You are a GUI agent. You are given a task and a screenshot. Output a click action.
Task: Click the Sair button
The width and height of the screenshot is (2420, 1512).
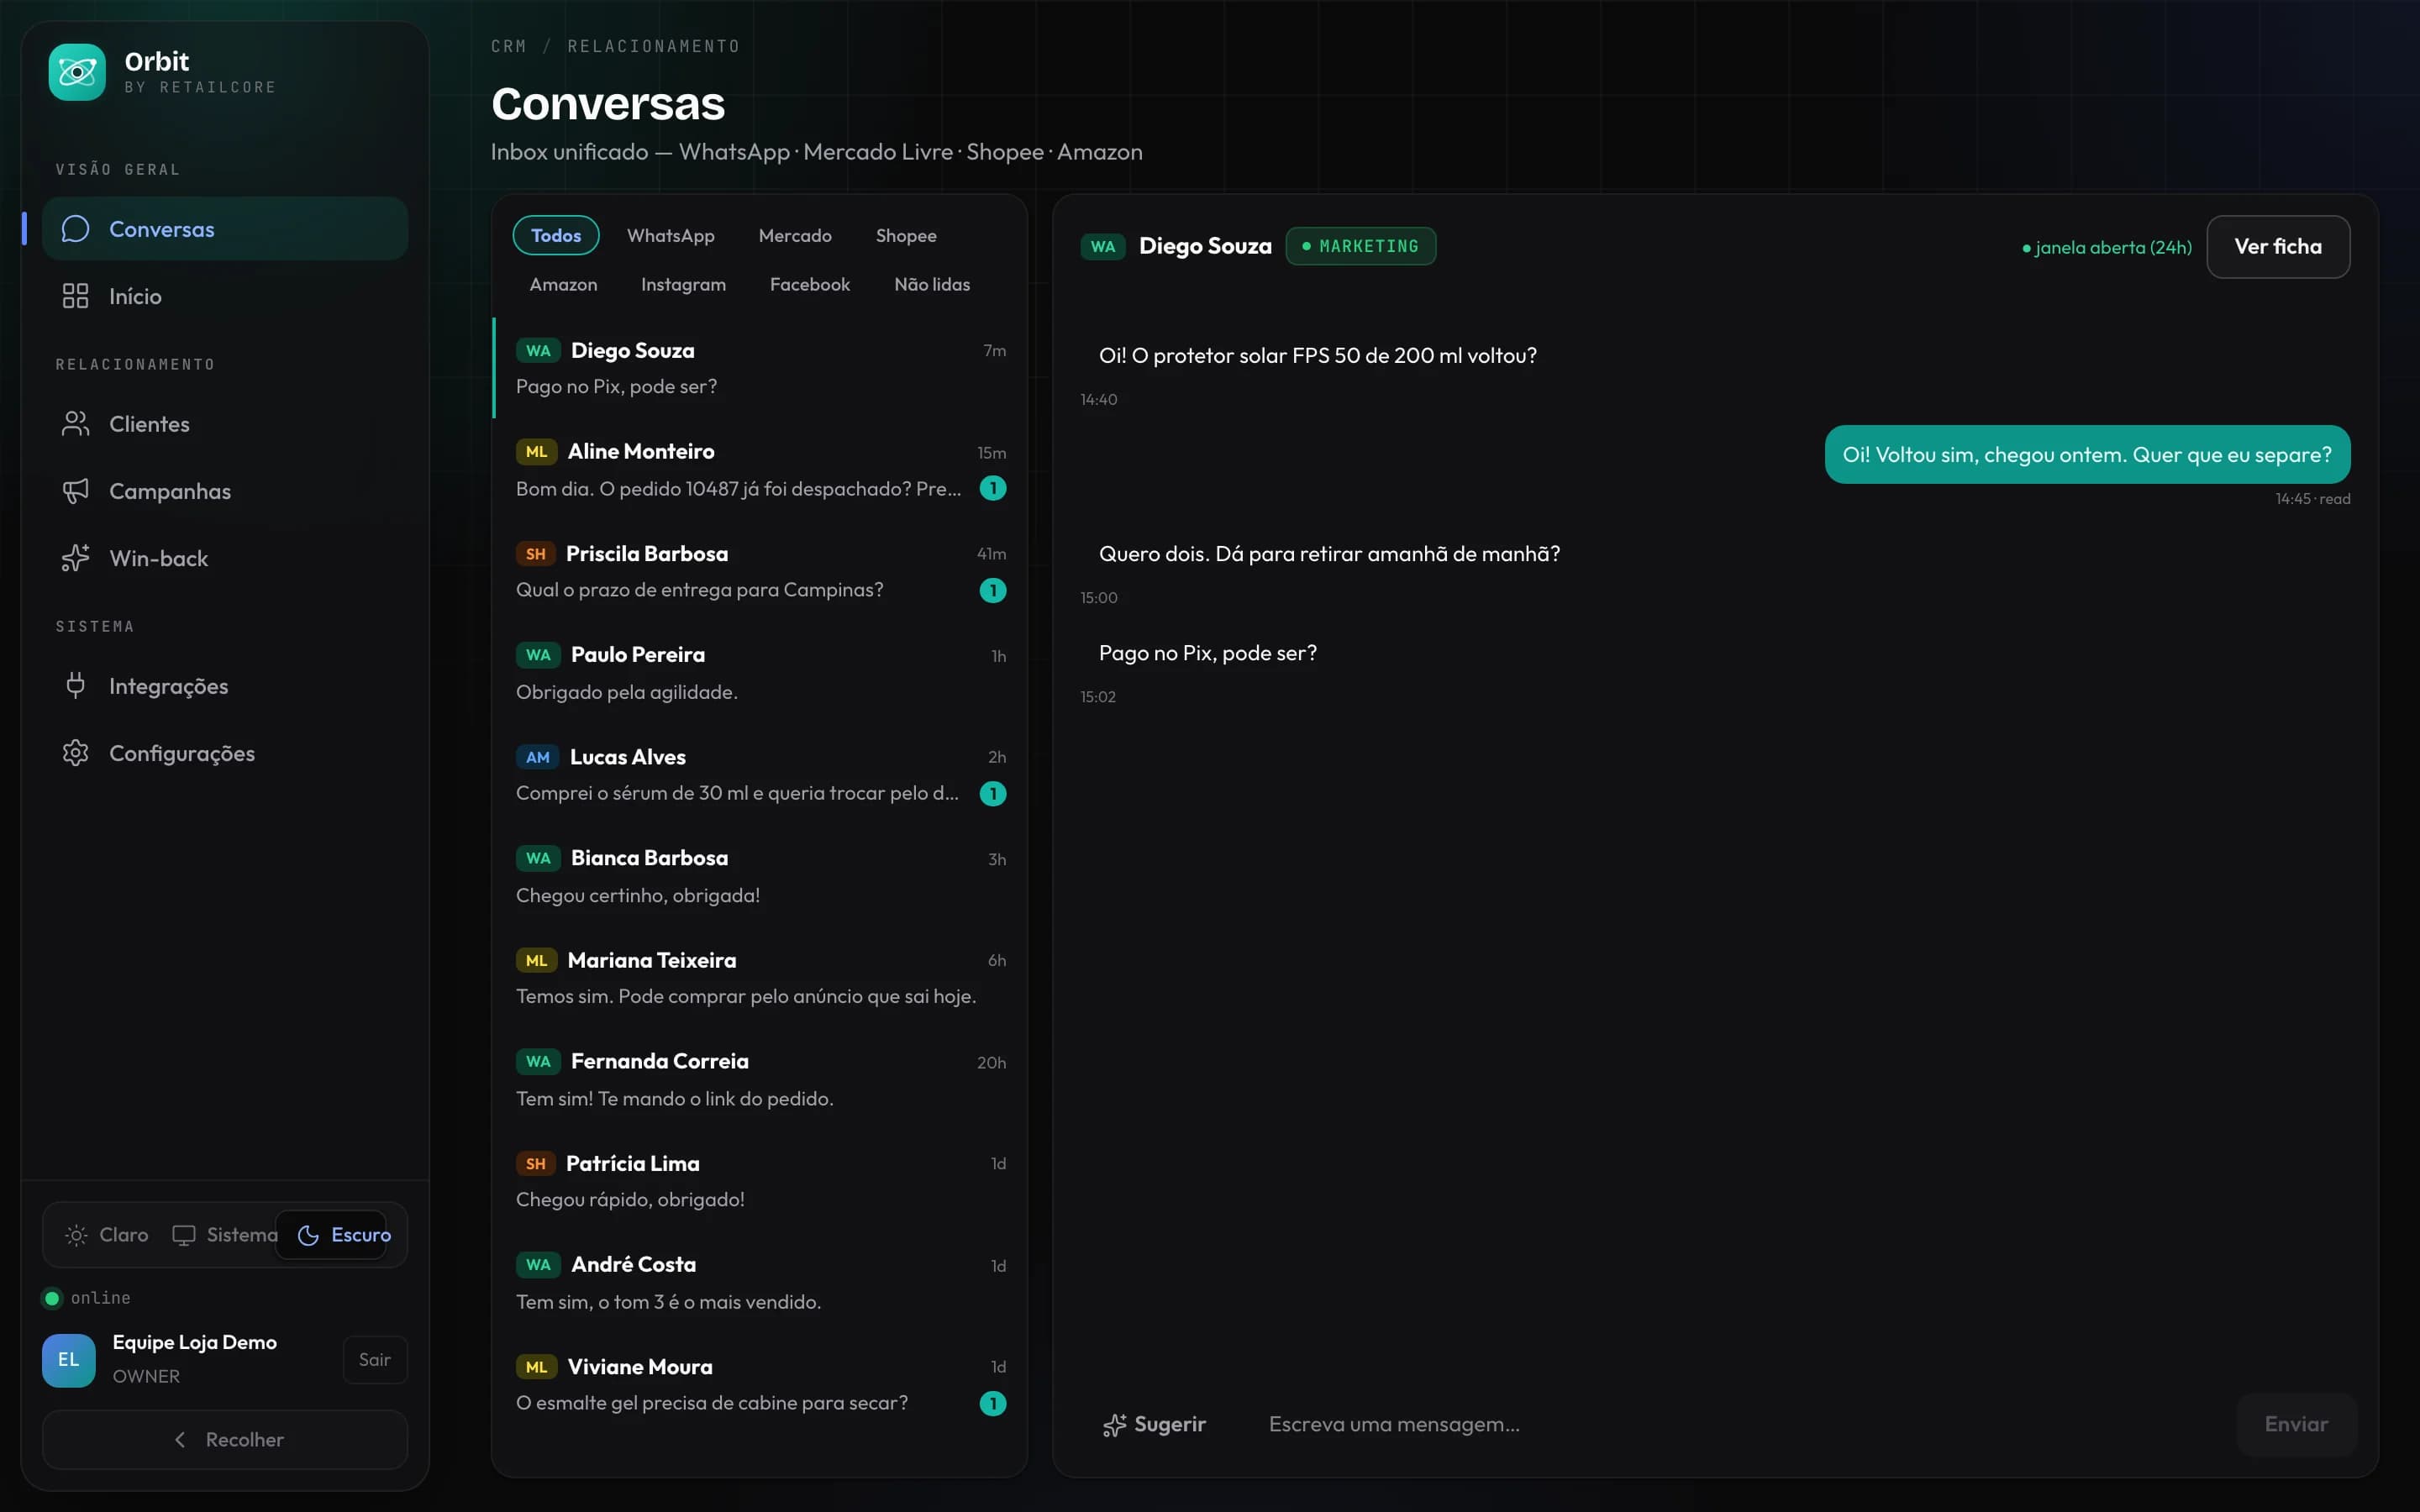[375, 1360]
